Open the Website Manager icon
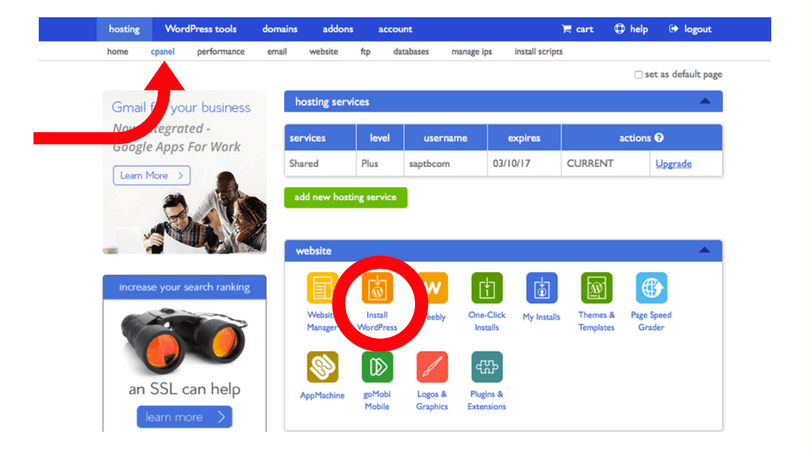Screen dimensions: 810x450 click(x=322, y=288)
